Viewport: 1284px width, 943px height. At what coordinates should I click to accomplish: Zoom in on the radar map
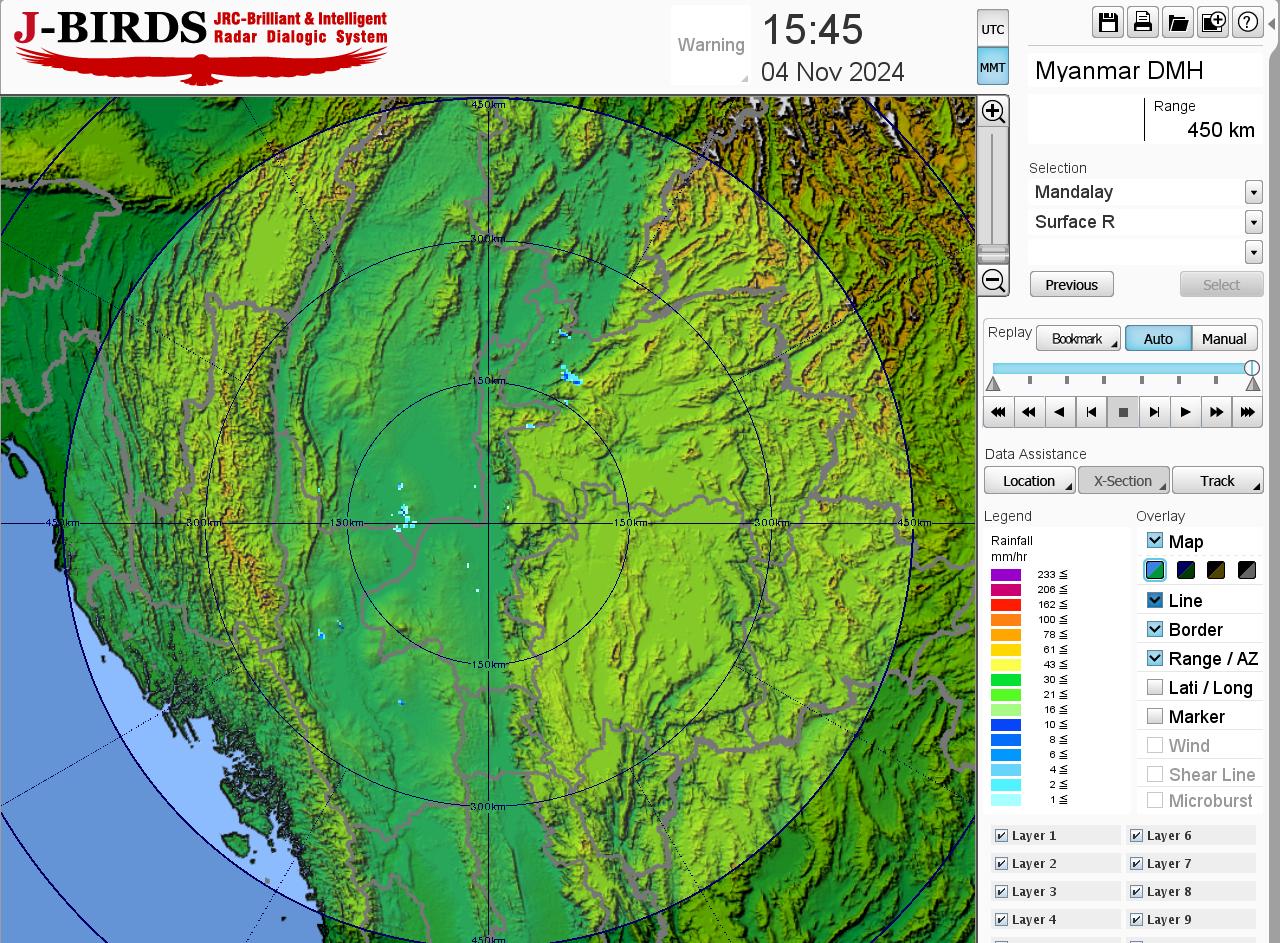pos(993,111)
